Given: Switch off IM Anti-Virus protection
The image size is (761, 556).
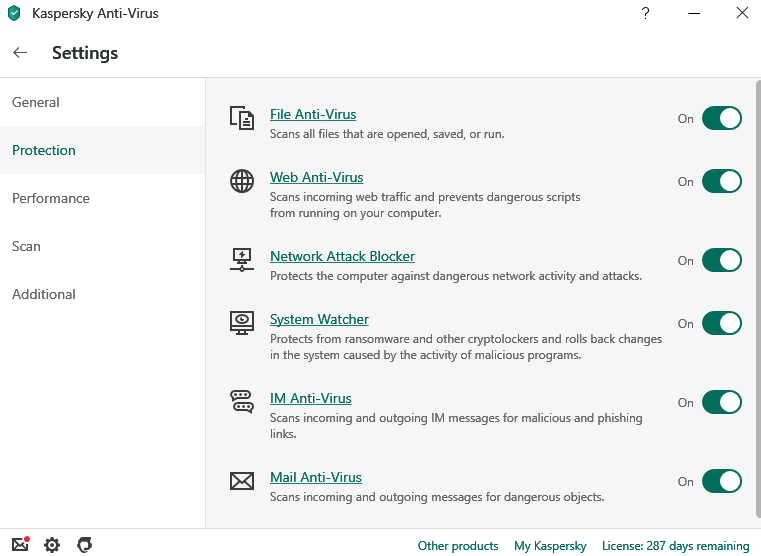Looking at the screenshot, I should 722,403.
